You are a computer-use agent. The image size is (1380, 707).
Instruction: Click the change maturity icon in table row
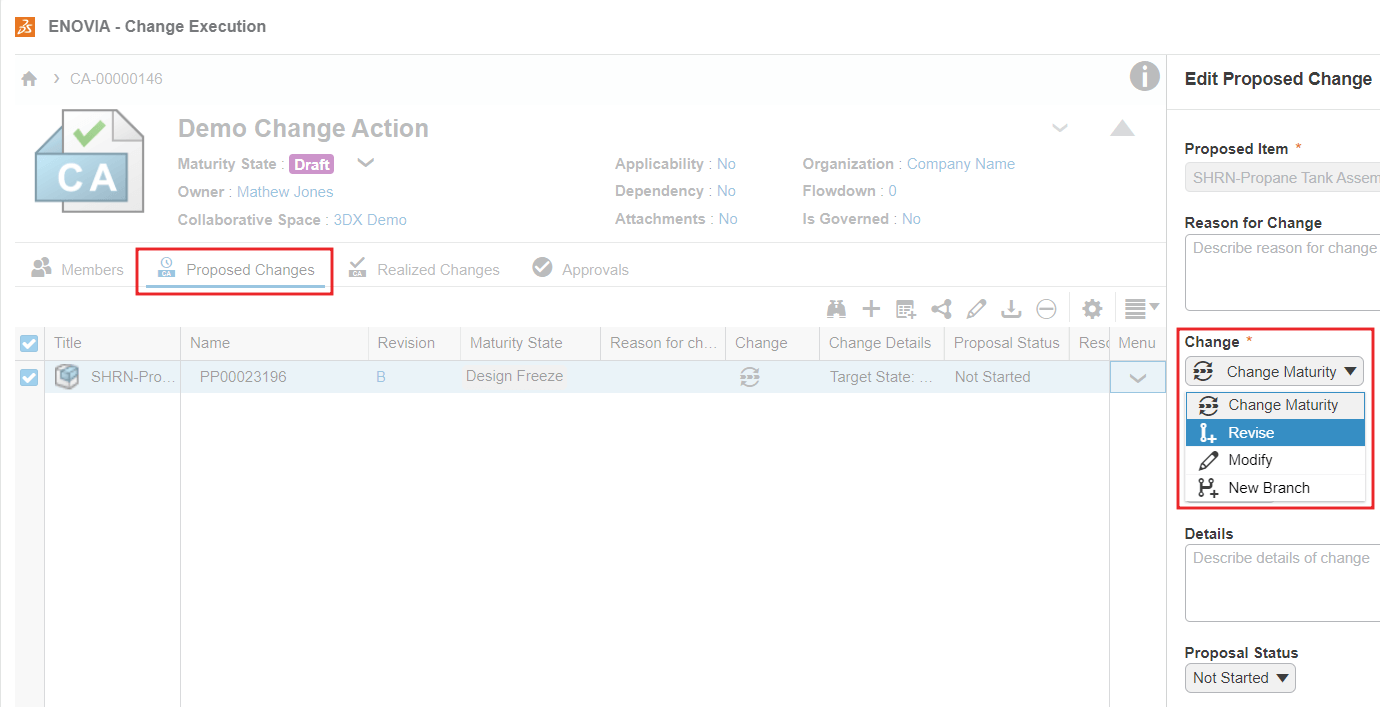tap(750, 377)
